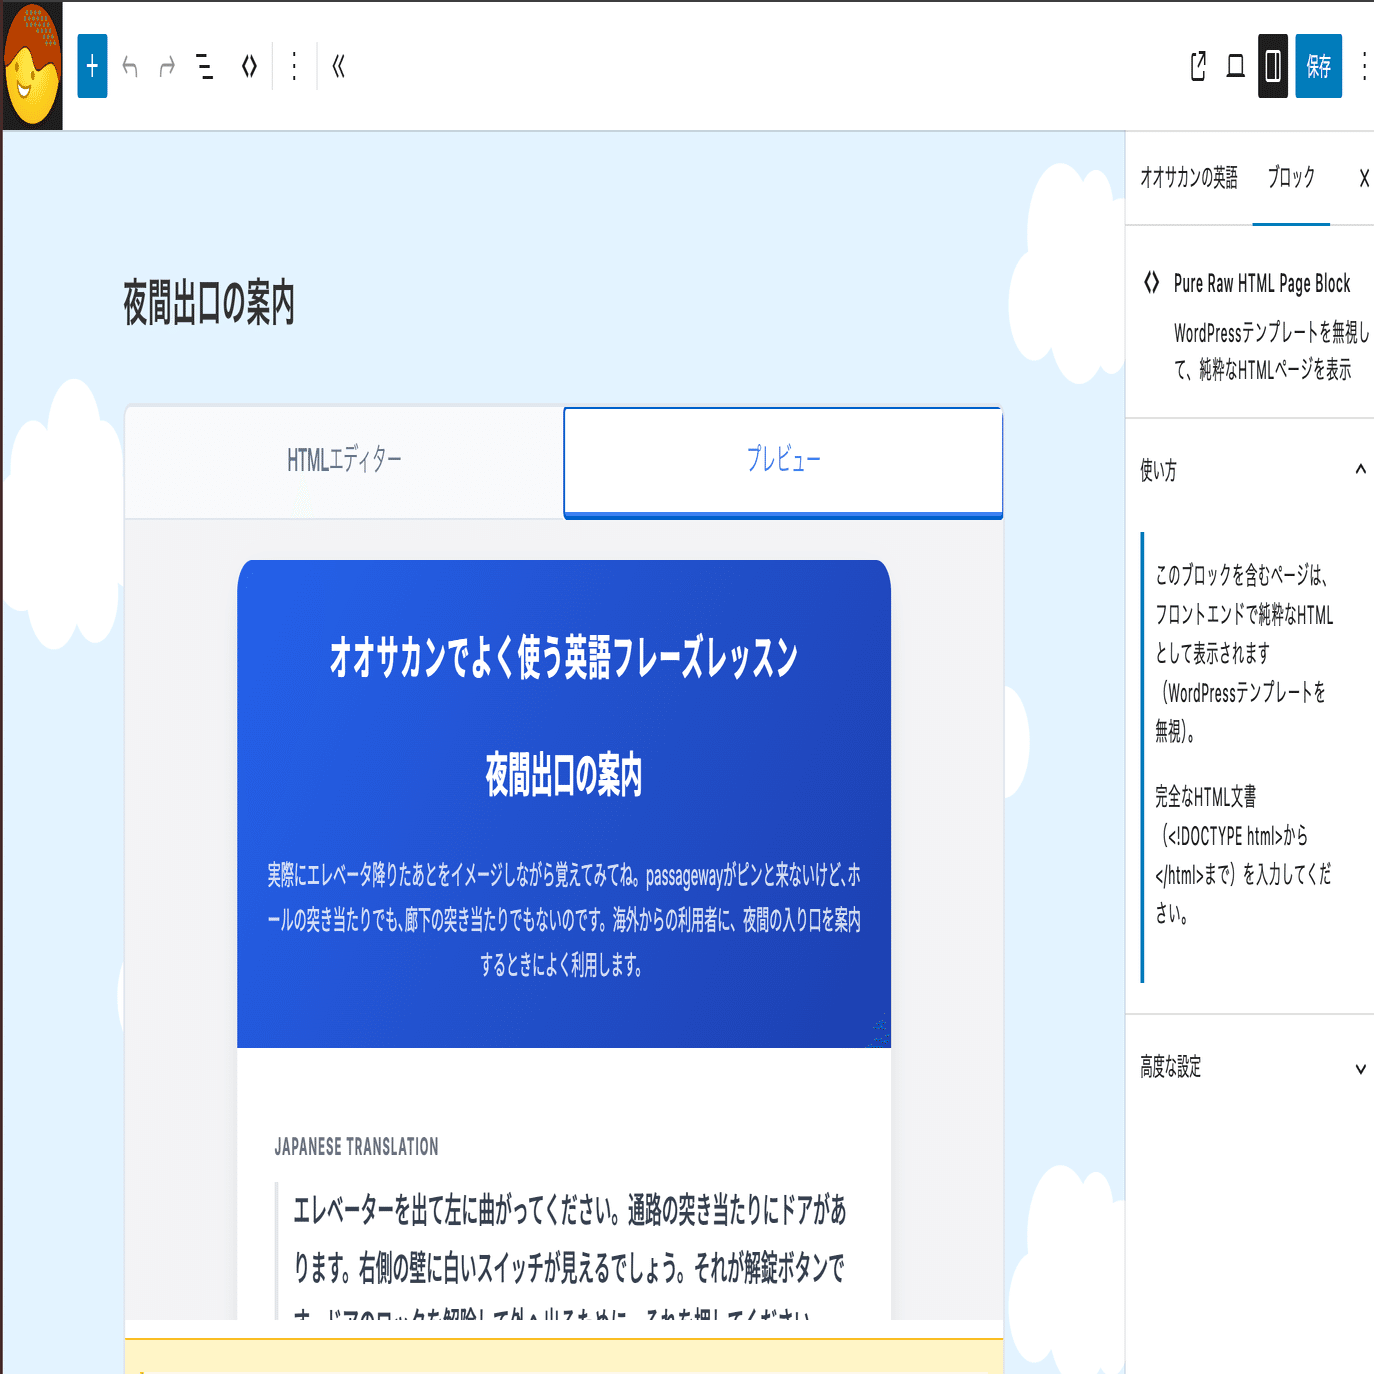Screen dimensions: 1374x1374
Task: Open the オオサカンの英語 tab
Action: [x=1192, y=178]
